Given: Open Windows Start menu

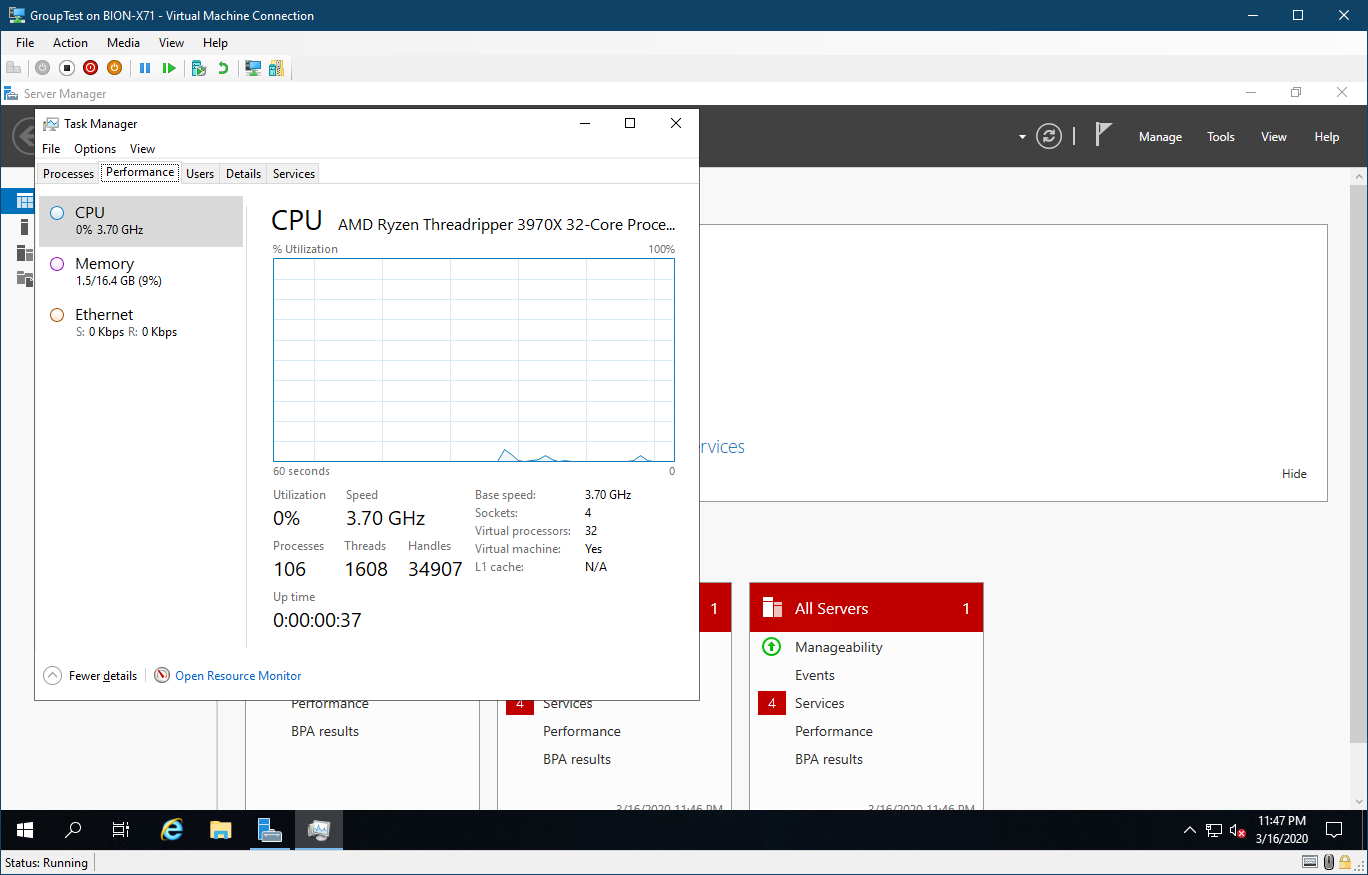Looking at the screenshot, I should click(25, 830).
